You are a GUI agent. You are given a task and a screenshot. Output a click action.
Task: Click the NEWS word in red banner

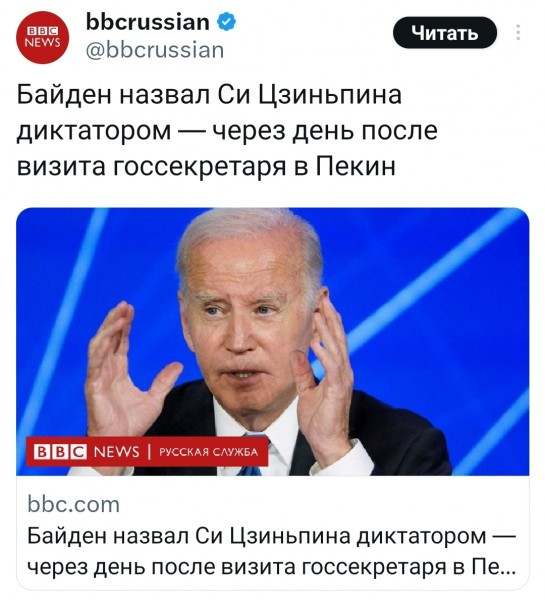[116, 452]
